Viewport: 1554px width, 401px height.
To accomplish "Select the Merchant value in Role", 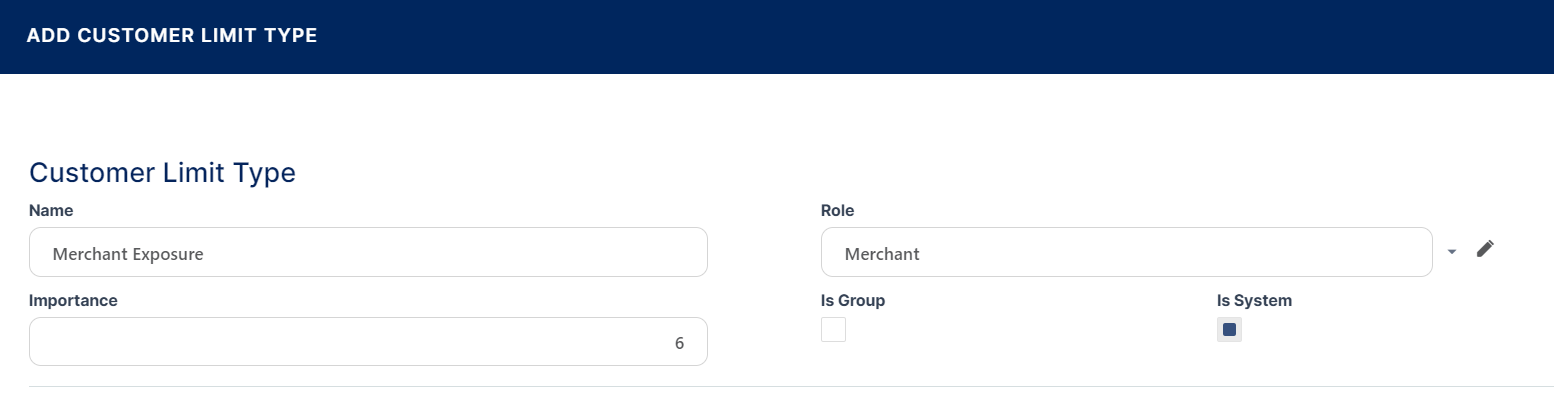I will tap(882, 255).
